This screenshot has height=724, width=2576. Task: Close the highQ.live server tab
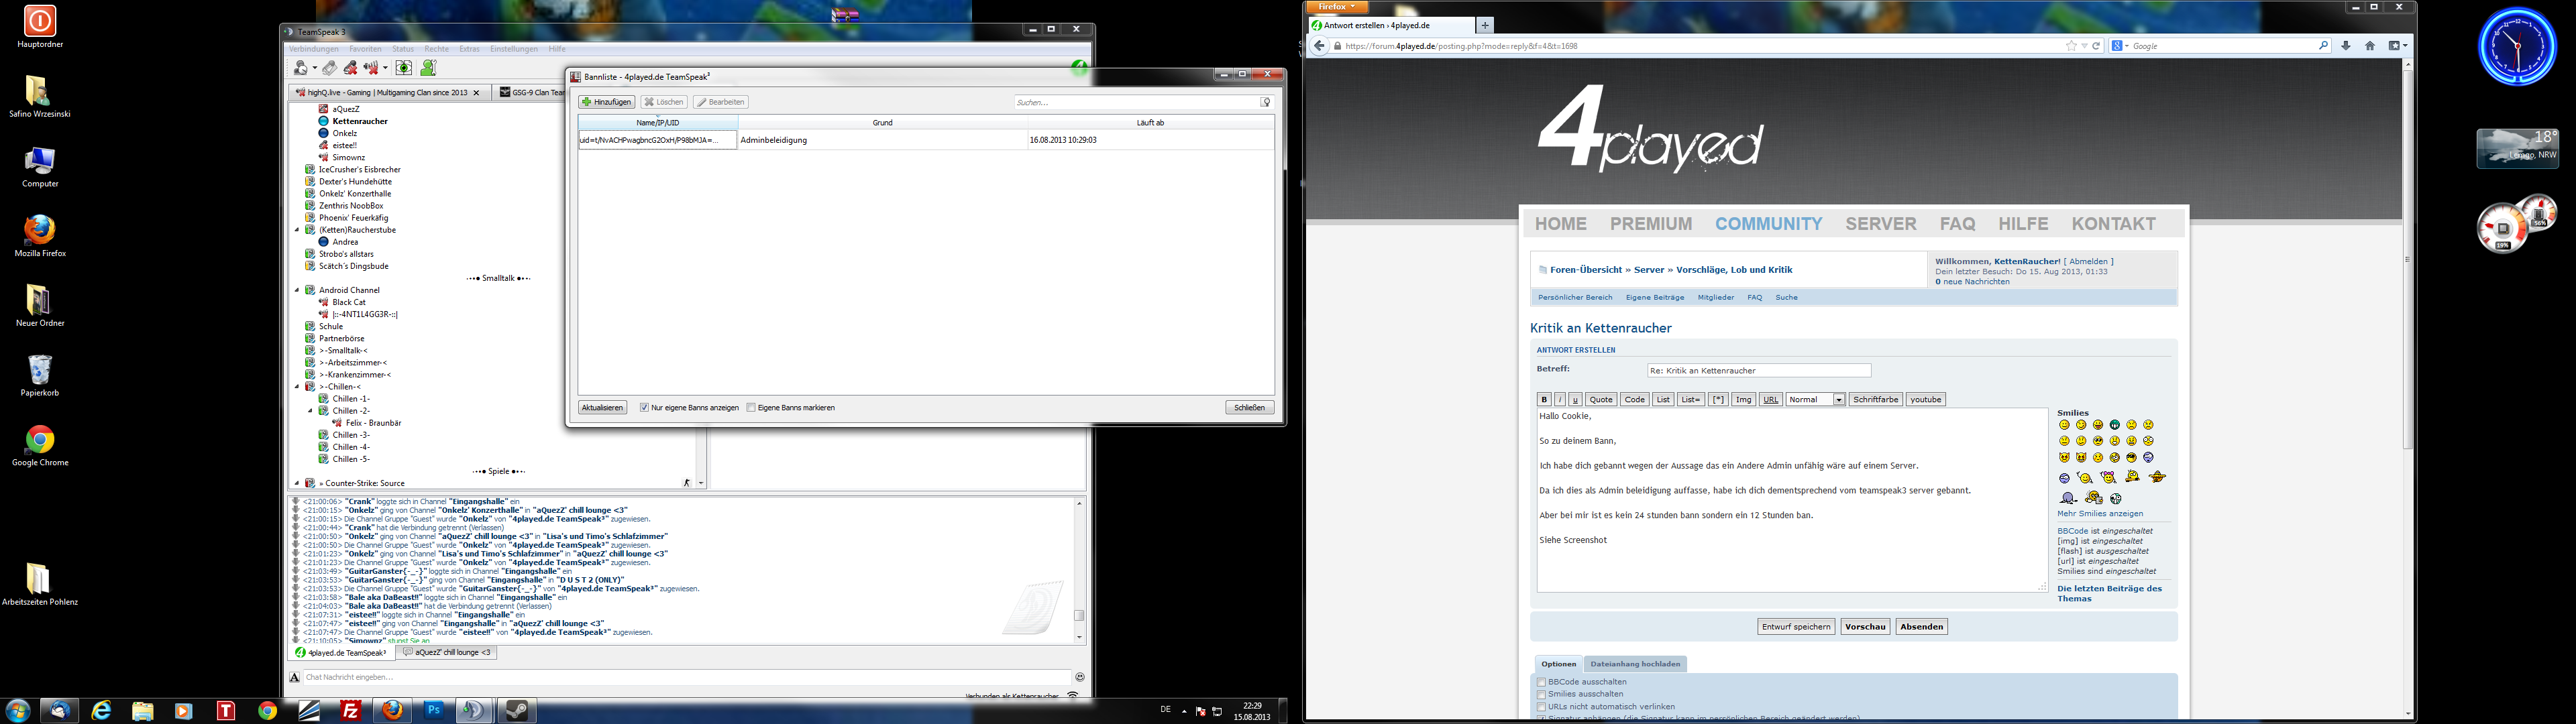pos(476,93)
